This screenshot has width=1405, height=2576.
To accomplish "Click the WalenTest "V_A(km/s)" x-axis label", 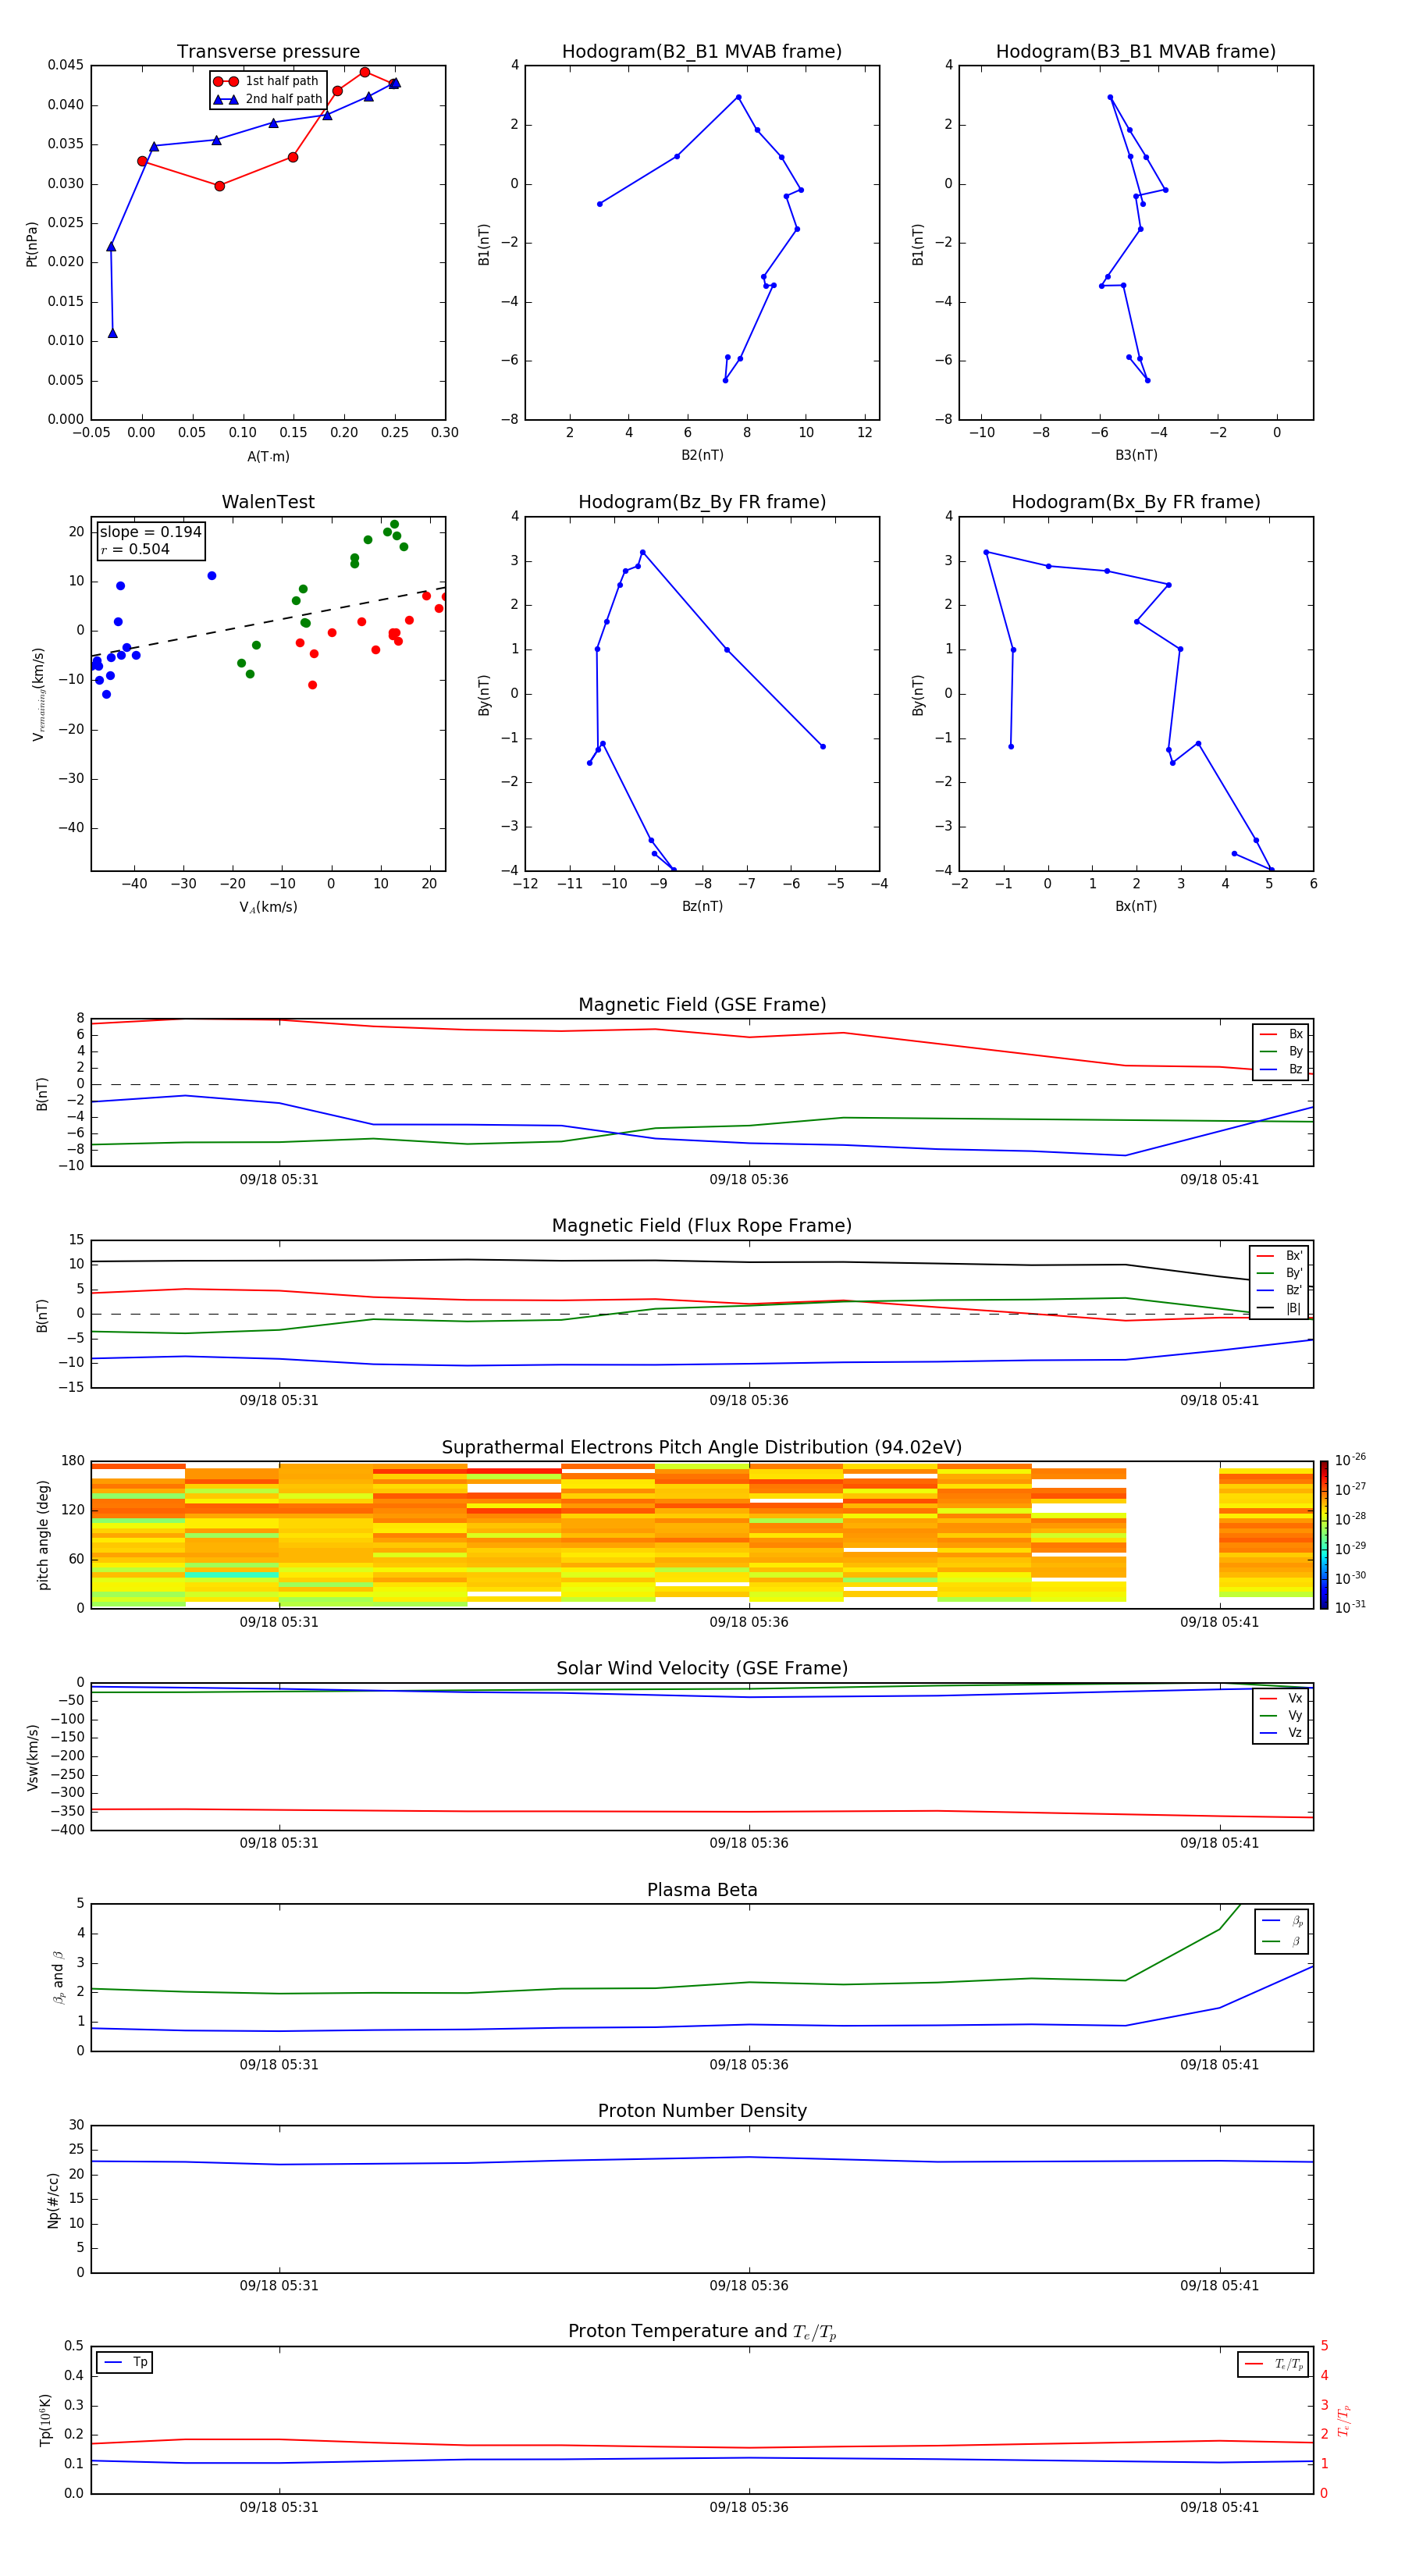I will coord(268,908).
